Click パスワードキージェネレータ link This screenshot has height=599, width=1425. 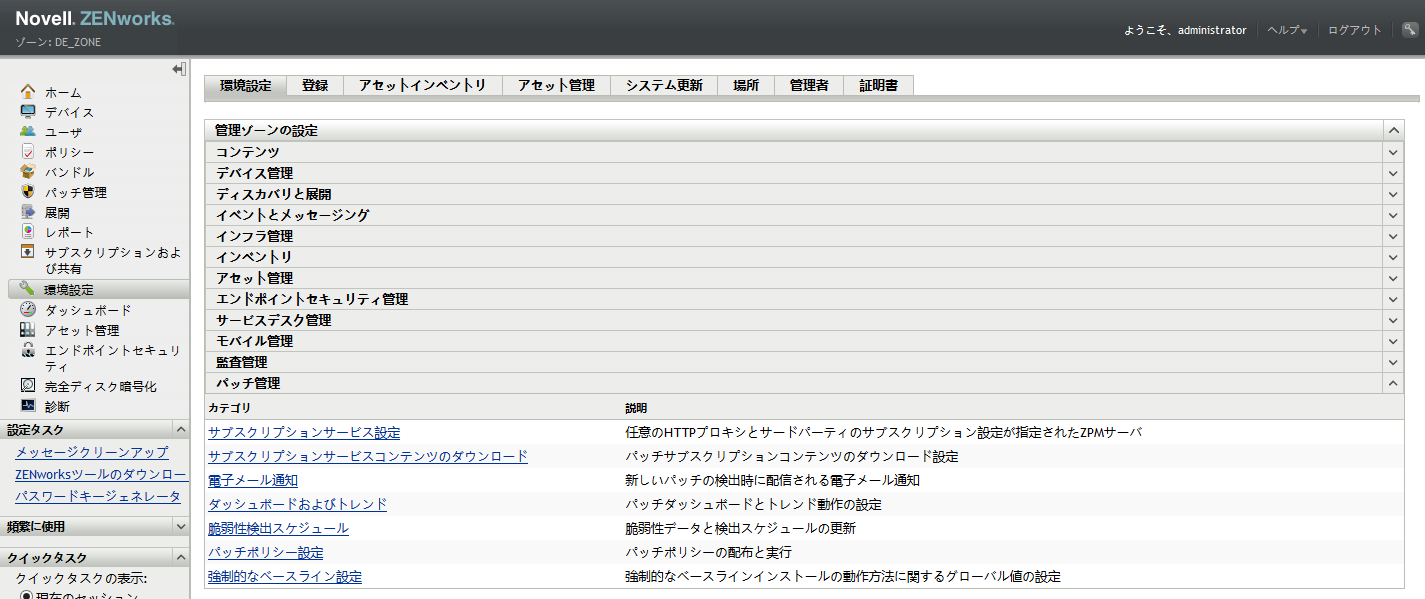98,497
